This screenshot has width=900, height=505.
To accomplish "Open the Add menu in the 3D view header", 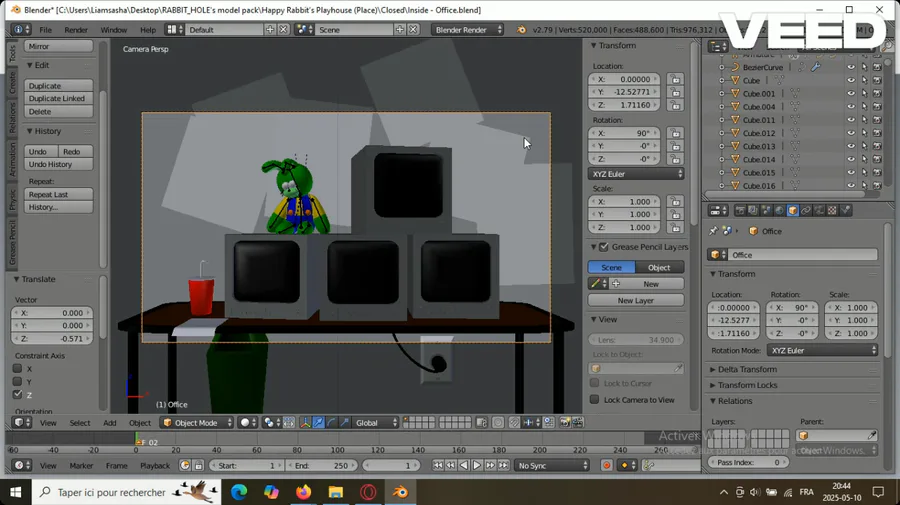I will click(110, 423).
